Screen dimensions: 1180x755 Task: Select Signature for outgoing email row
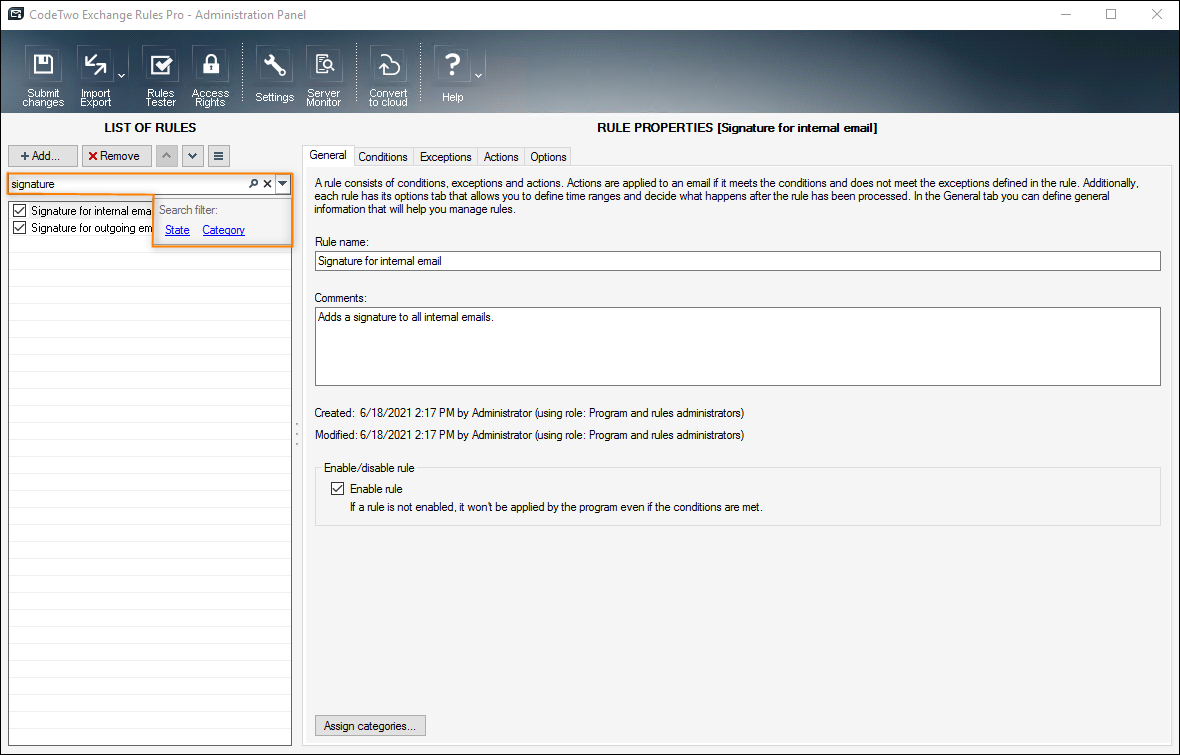tap(92, 228)
